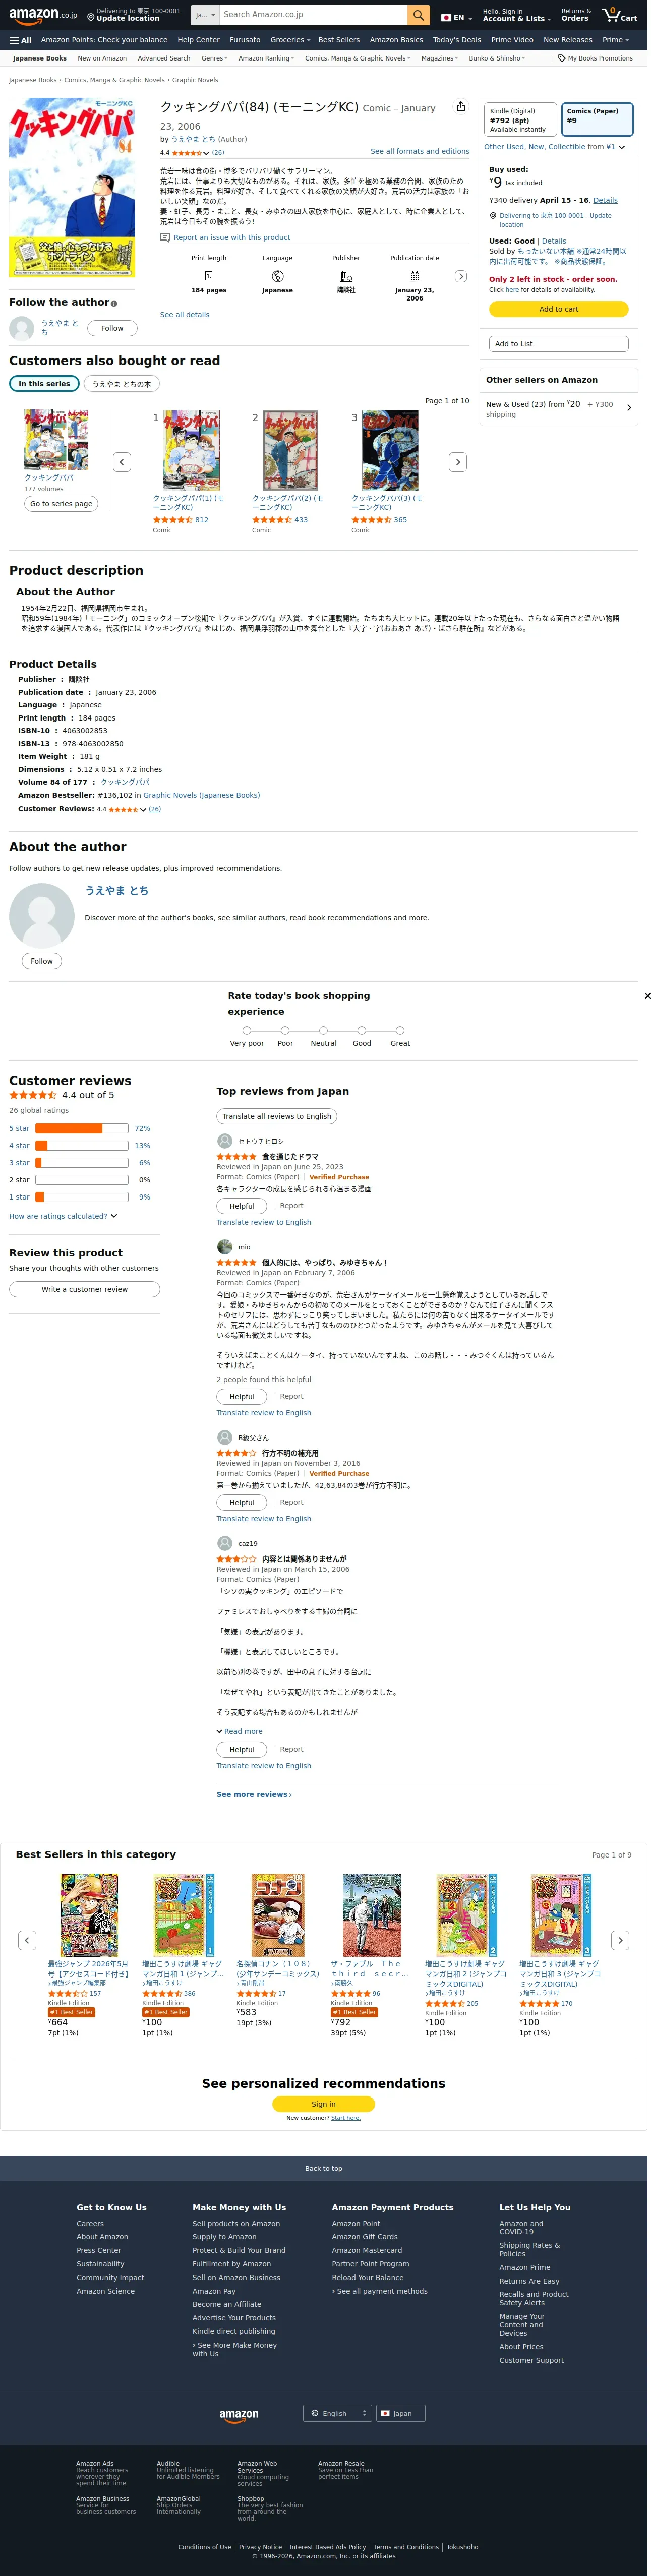
Task: Expand the Account & Lists menu
Action: click(516, 15)
